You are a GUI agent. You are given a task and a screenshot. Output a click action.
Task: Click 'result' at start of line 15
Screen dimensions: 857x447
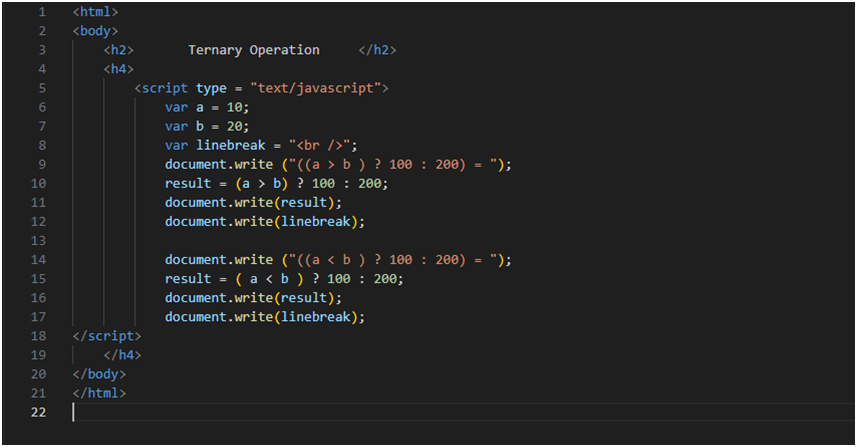pos(188,279)
